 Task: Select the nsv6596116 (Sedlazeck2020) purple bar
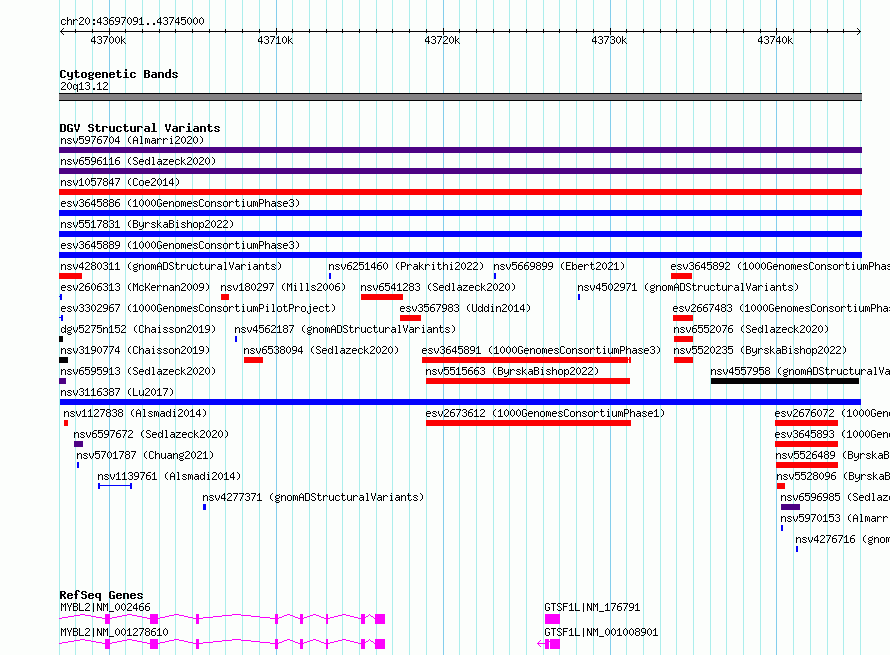(460, 171)
